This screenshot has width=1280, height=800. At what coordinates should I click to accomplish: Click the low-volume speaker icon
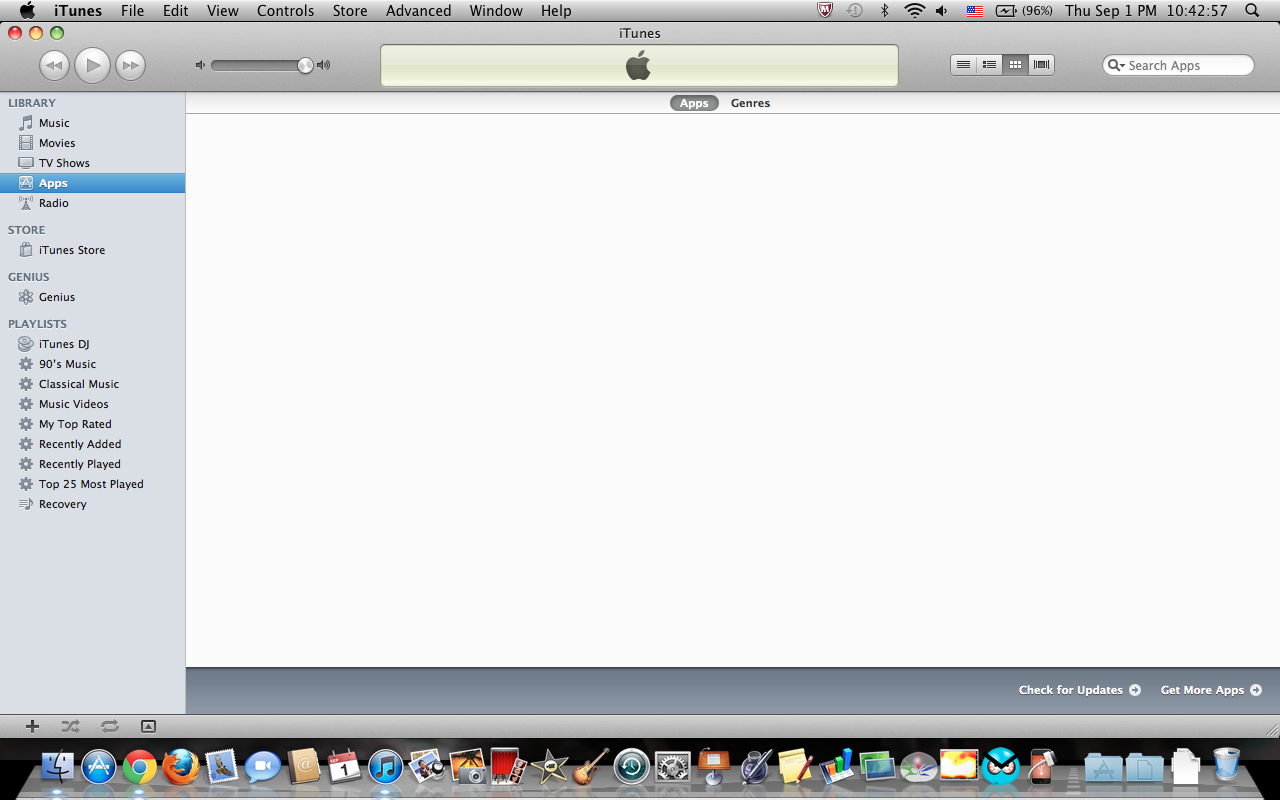click(x=200, y=65)
